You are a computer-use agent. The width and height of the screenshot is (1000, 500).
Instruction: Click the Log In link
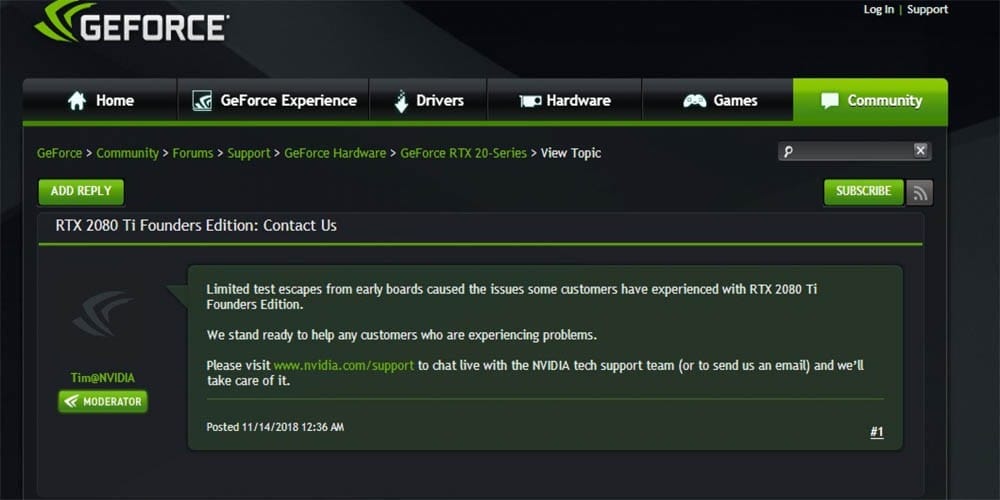point(878,10)
